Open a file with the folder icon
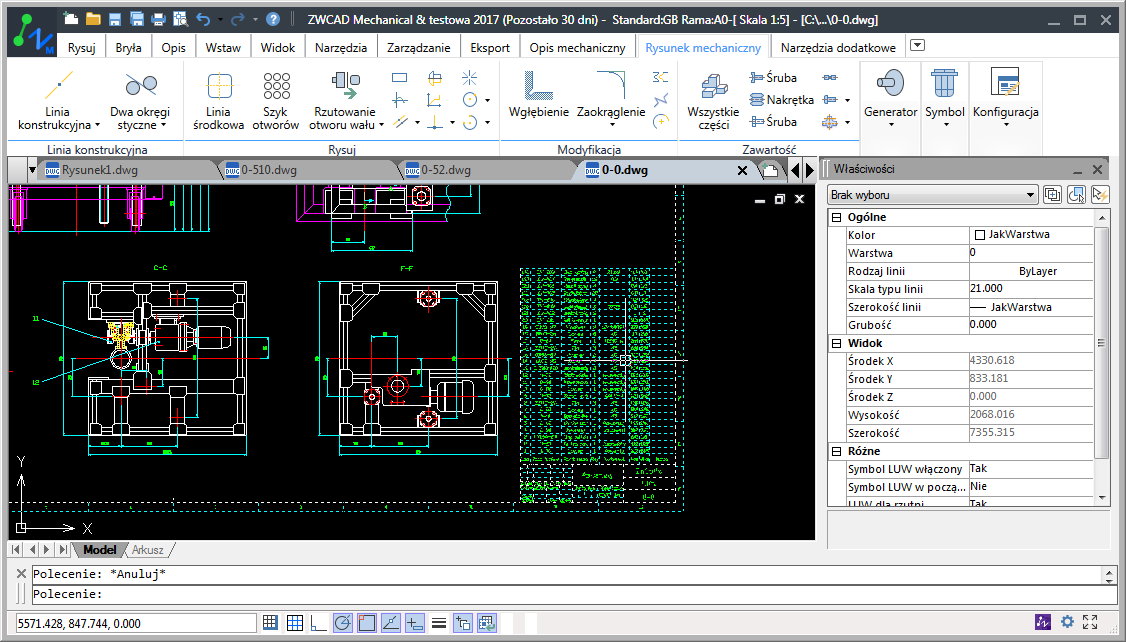Image resolution: width=1126 pixels, height=642 pixels. tap(93, 19)
